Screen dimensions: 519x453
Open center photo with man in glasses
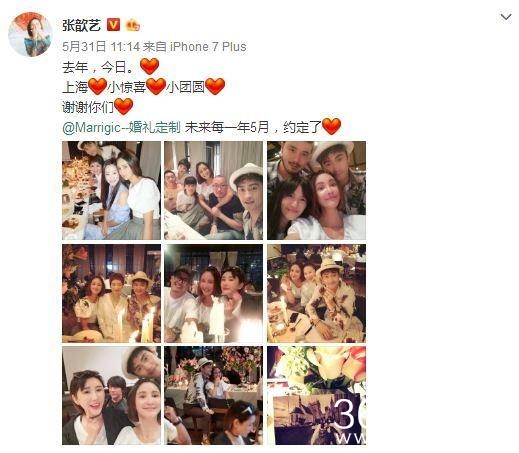tap(213, 293)
